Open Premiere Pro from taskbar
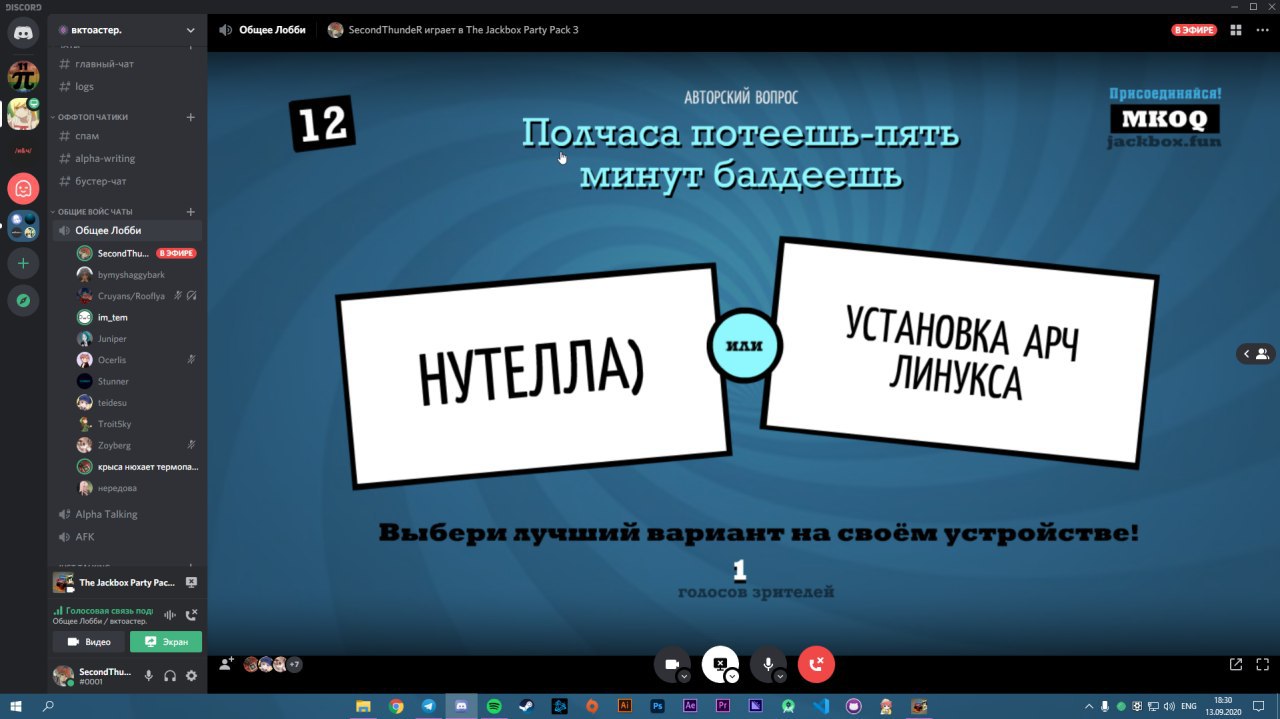 point(723,706)
